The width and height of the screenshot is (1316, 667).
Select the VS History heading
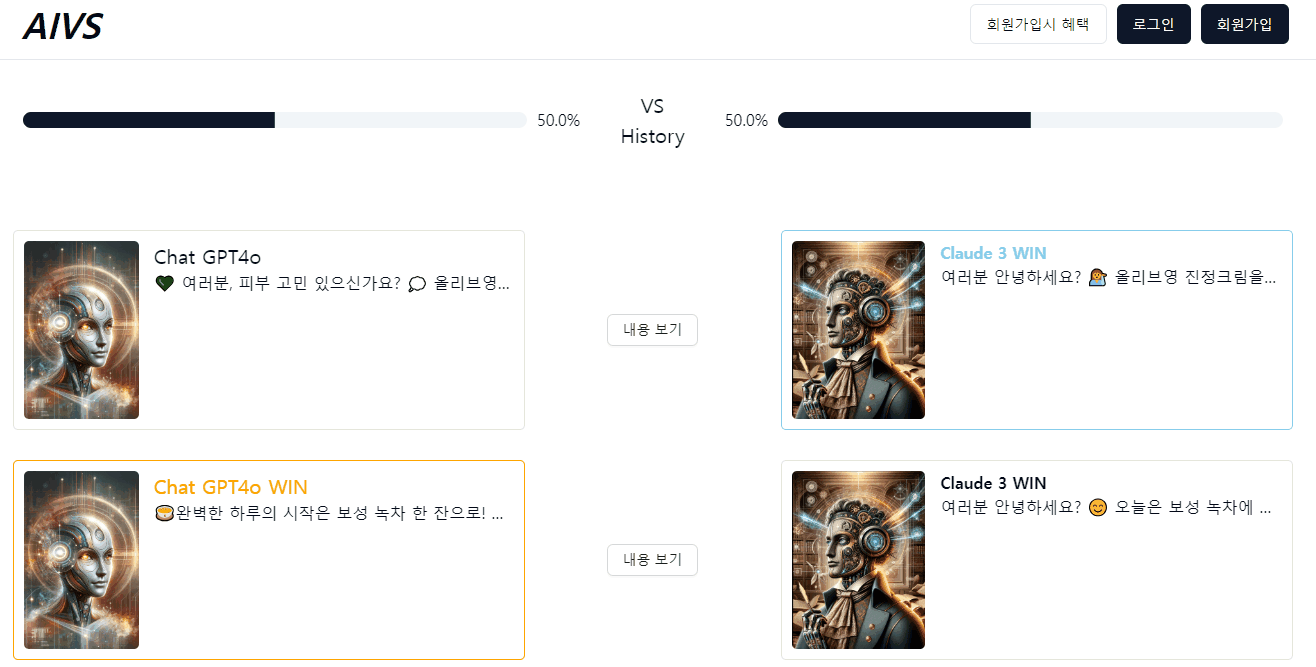[x=652, y=121]
